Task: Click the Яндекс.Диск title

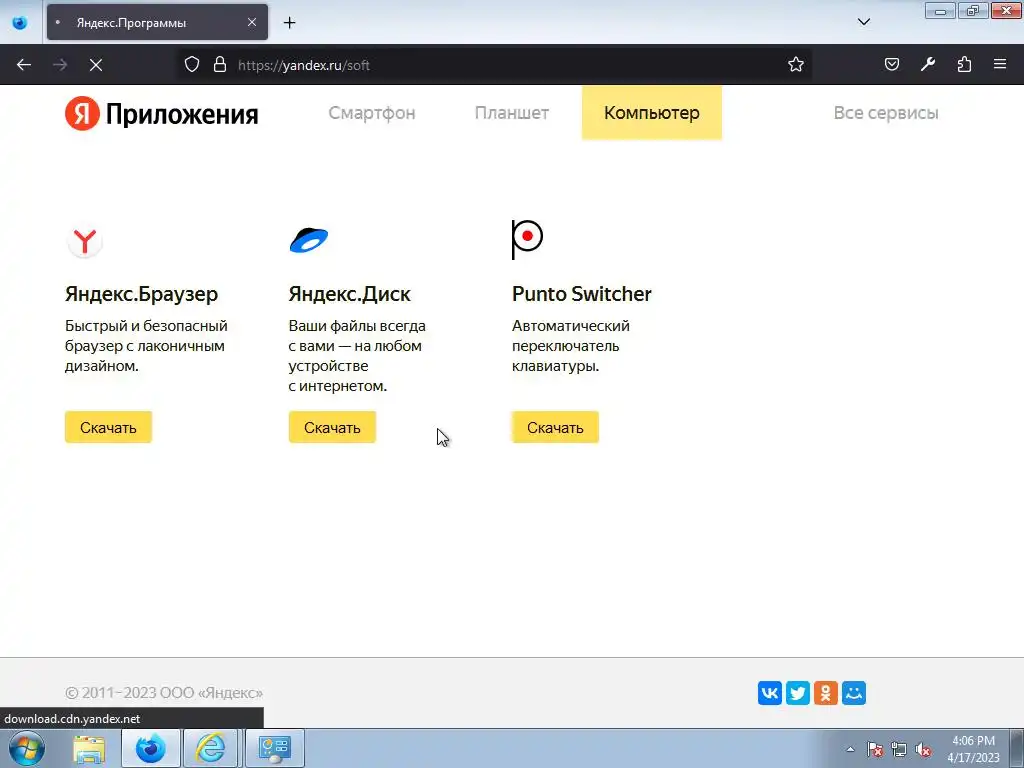Action: click(x=349, y=295)
